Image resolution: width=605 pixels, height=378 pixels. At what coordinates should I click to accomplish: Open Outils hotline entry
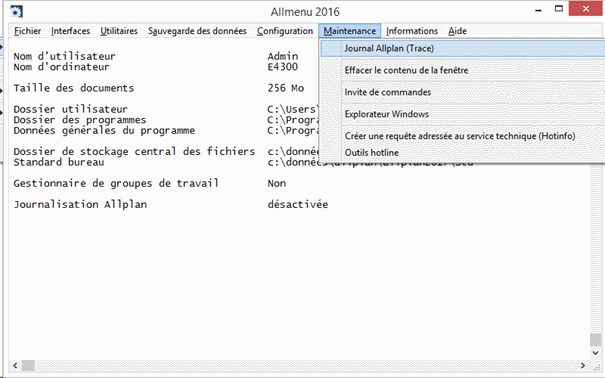[x=463, y=153]
